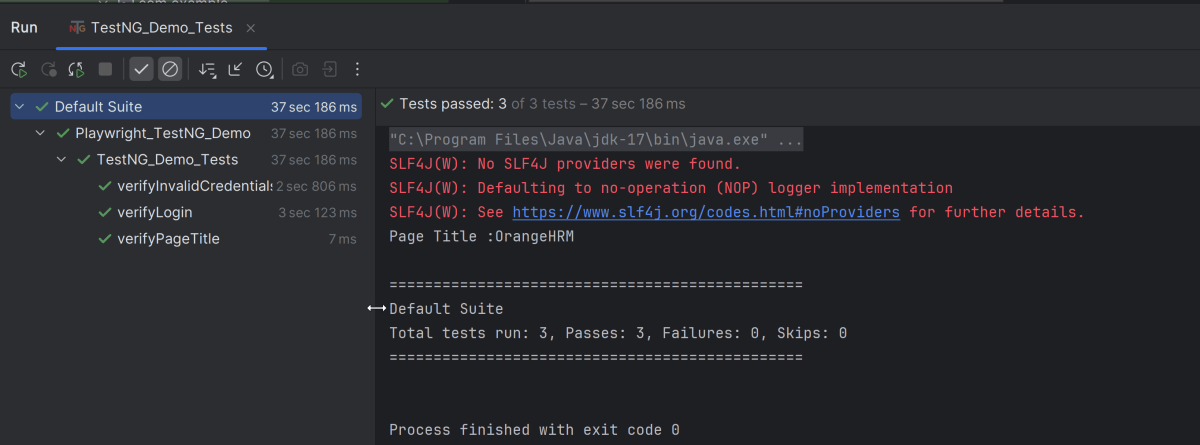Viewport: 1200px width, 445px height.
Task: Select the verifyLogin test result
Action: coord(154,212)
